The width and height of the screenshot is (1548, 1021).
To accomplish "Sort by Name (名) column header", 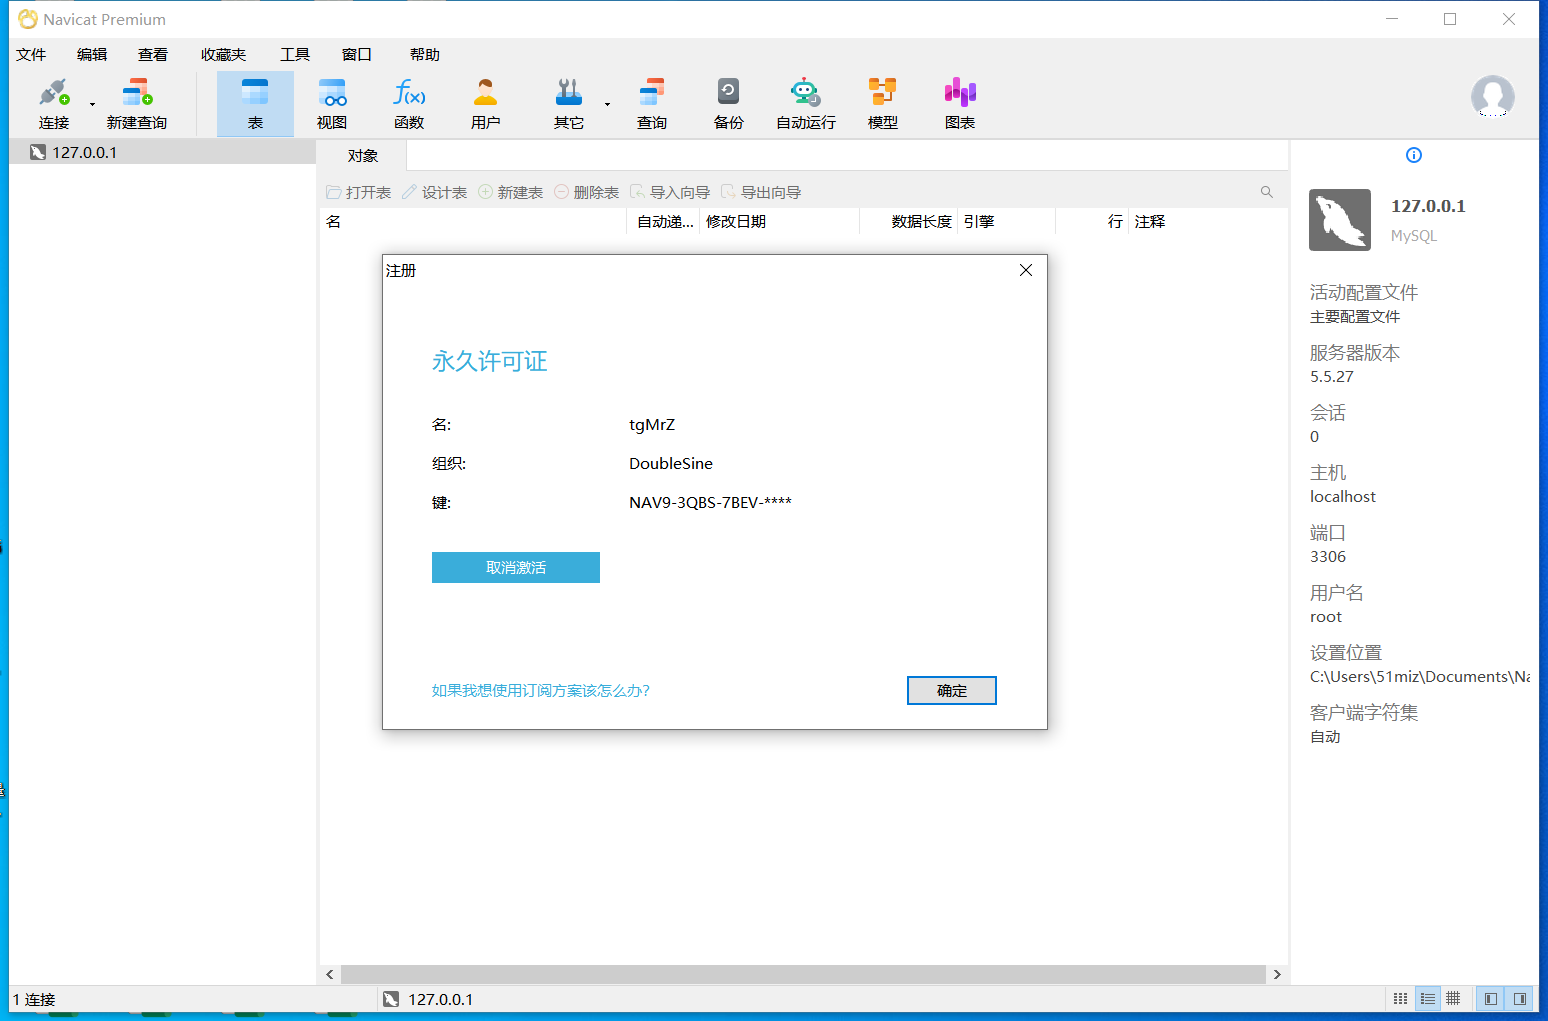I will tap(473, 221).
